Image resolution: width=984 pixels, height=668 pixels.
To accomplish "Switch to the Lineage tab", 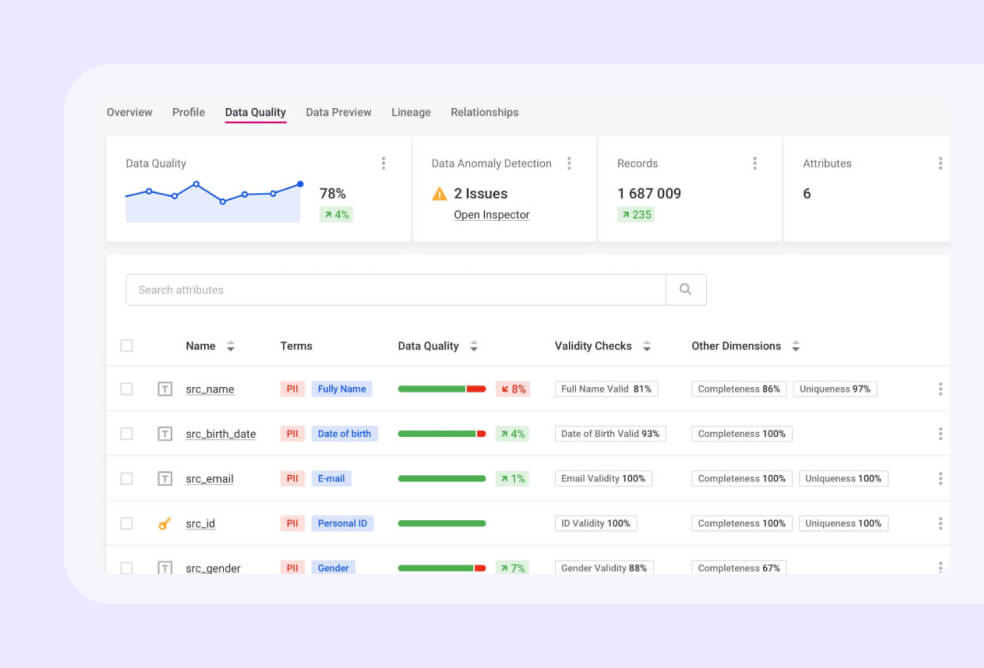I will pyautogui.click(x=411, y=112).
